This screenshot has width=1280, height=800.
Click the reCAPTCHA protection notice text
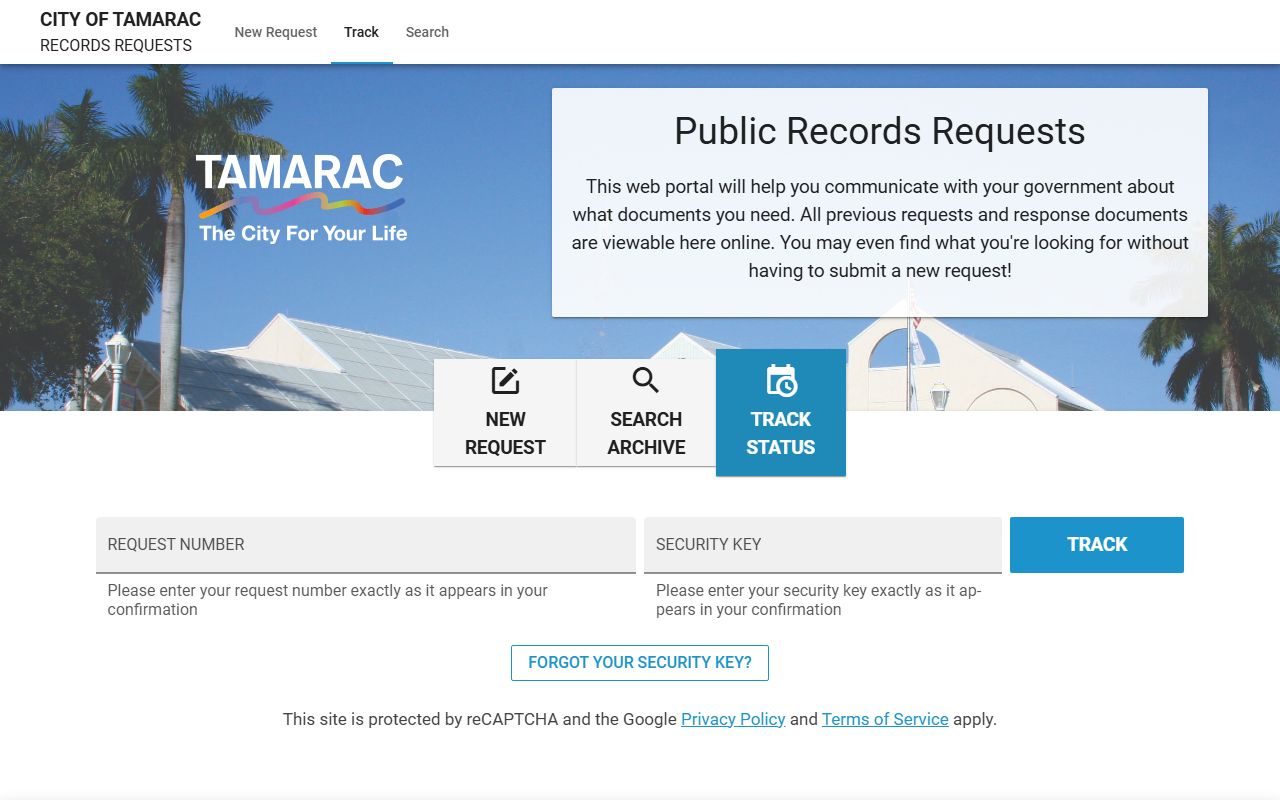(640, 719)
